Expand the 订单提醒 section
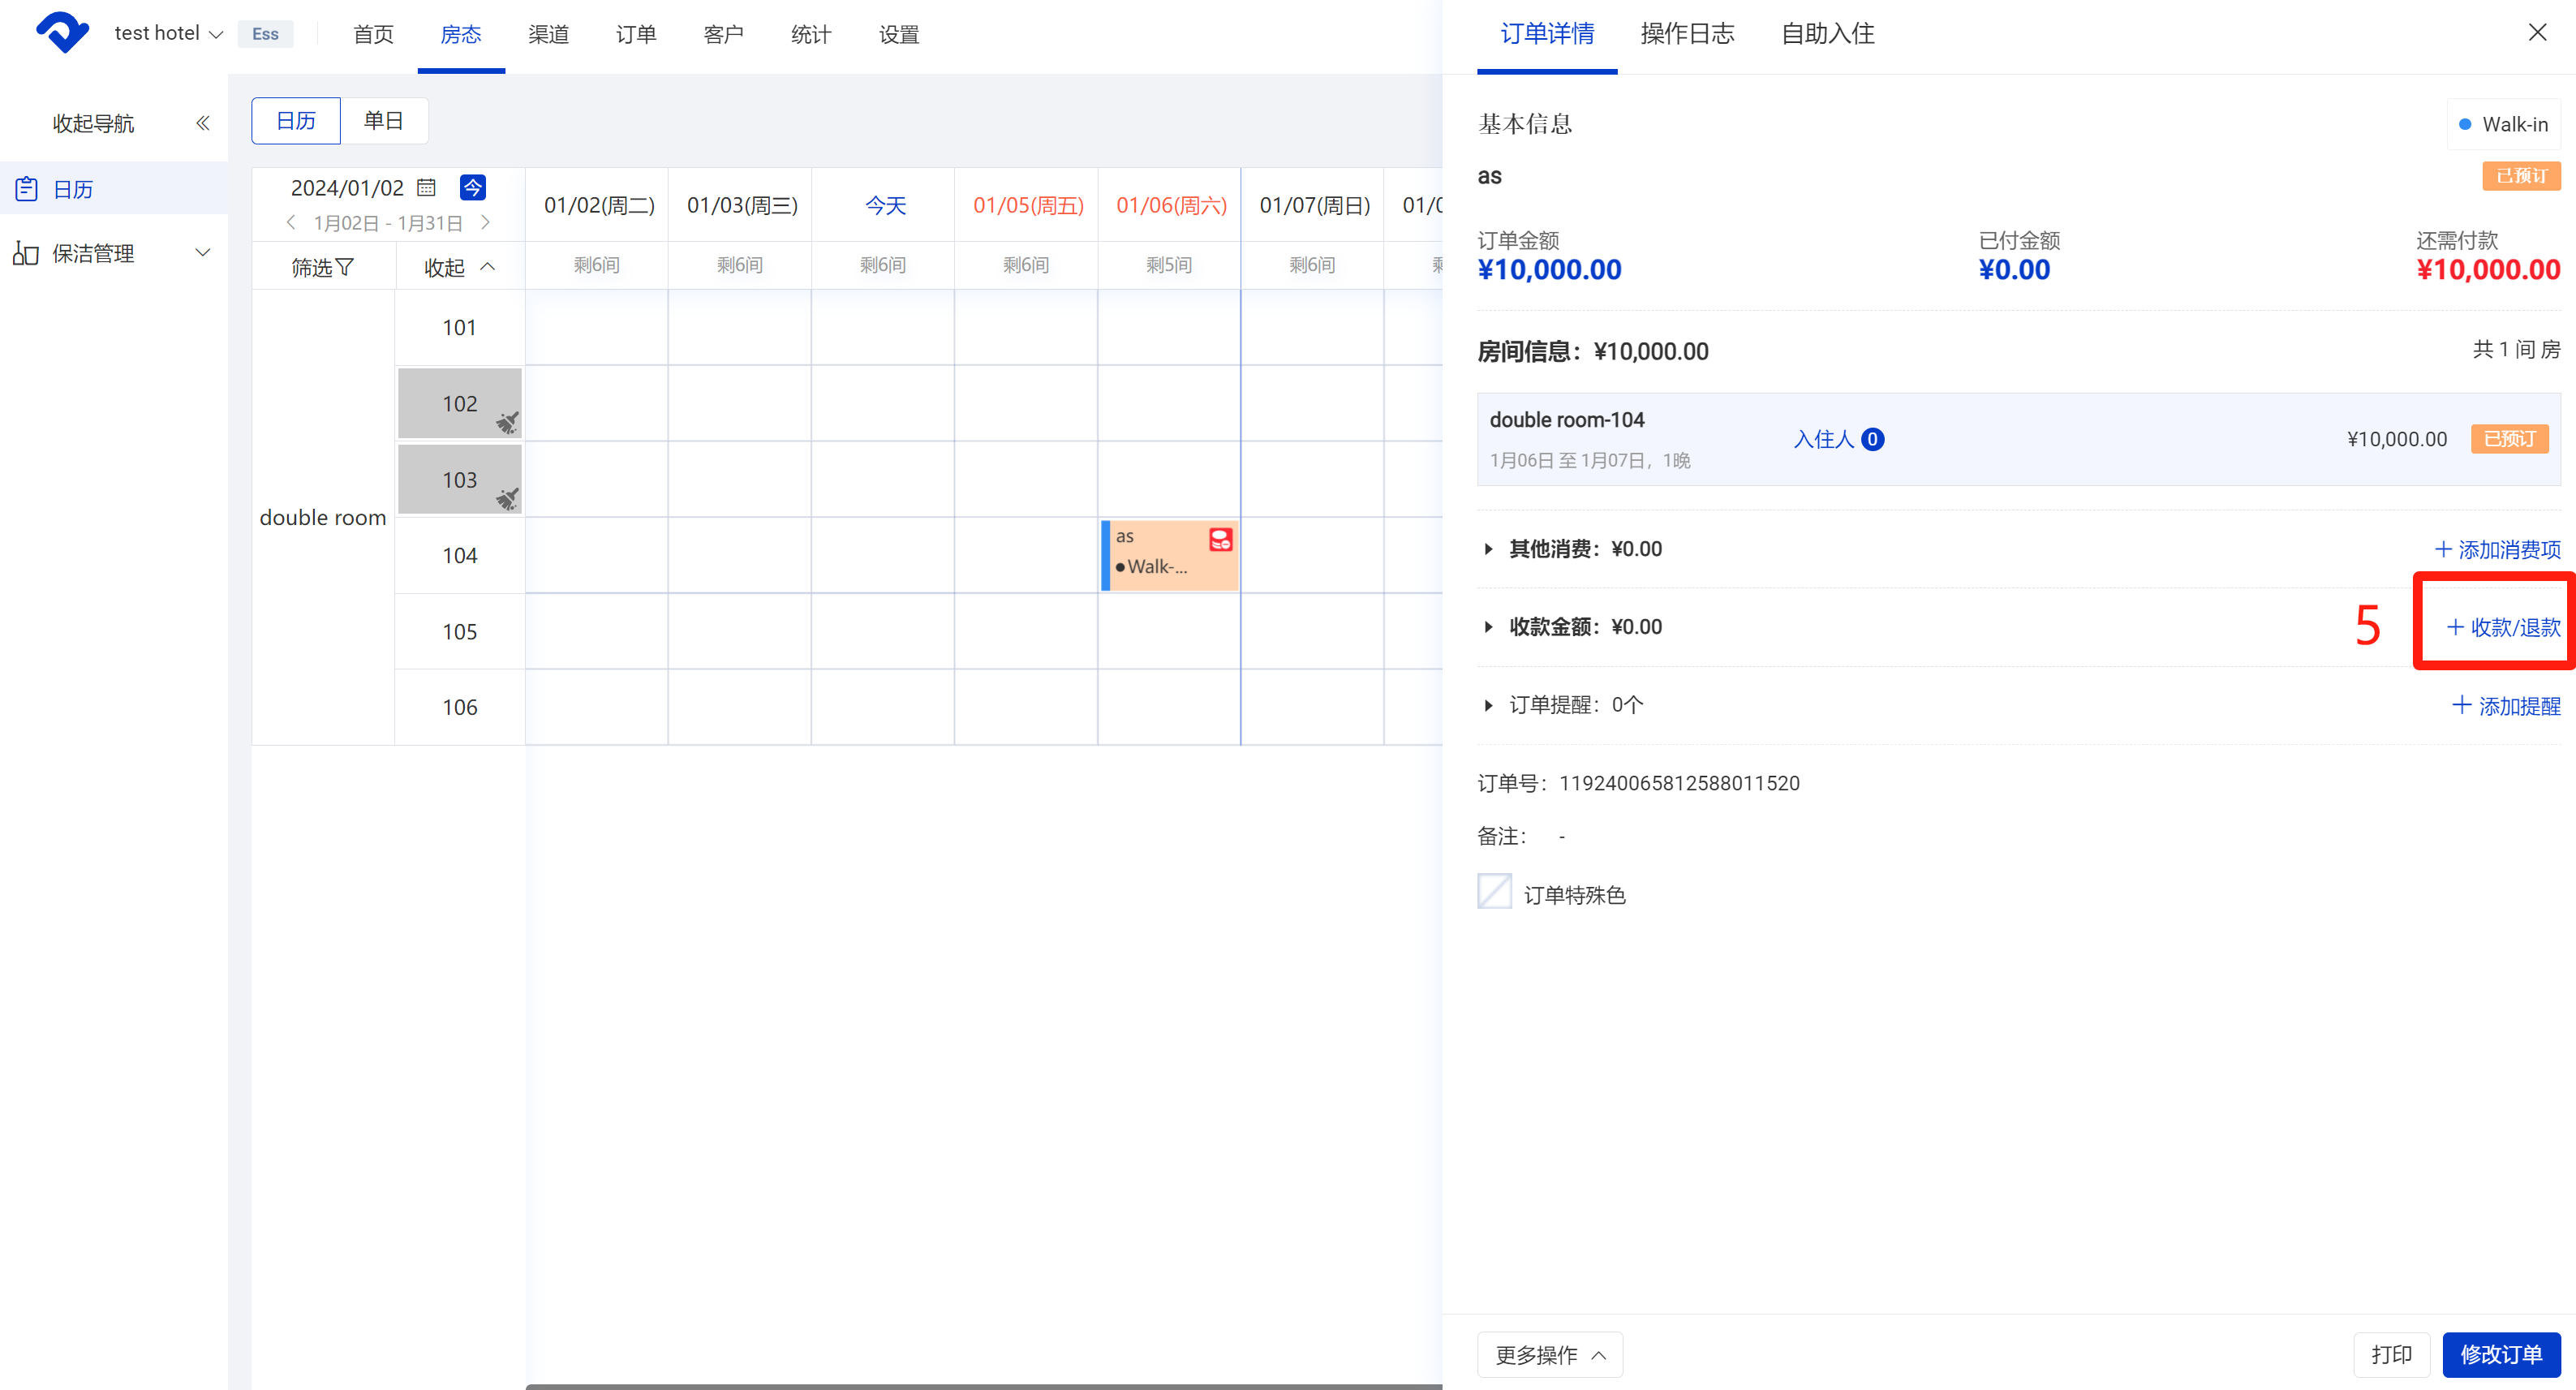Screen dimensions: 2576x1390 1488,705
